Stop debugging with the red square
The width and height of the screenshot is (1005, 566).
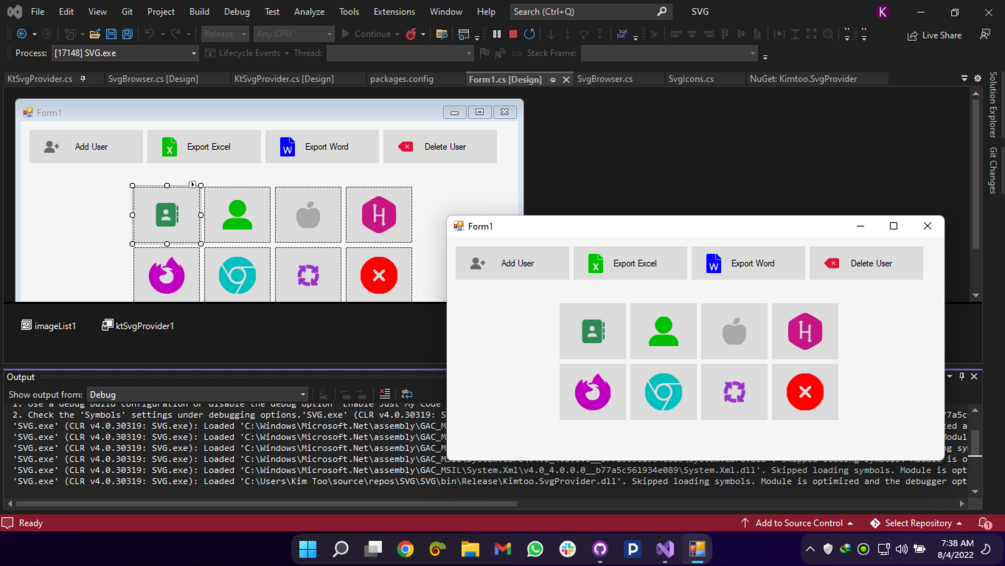tap(513, 34)
